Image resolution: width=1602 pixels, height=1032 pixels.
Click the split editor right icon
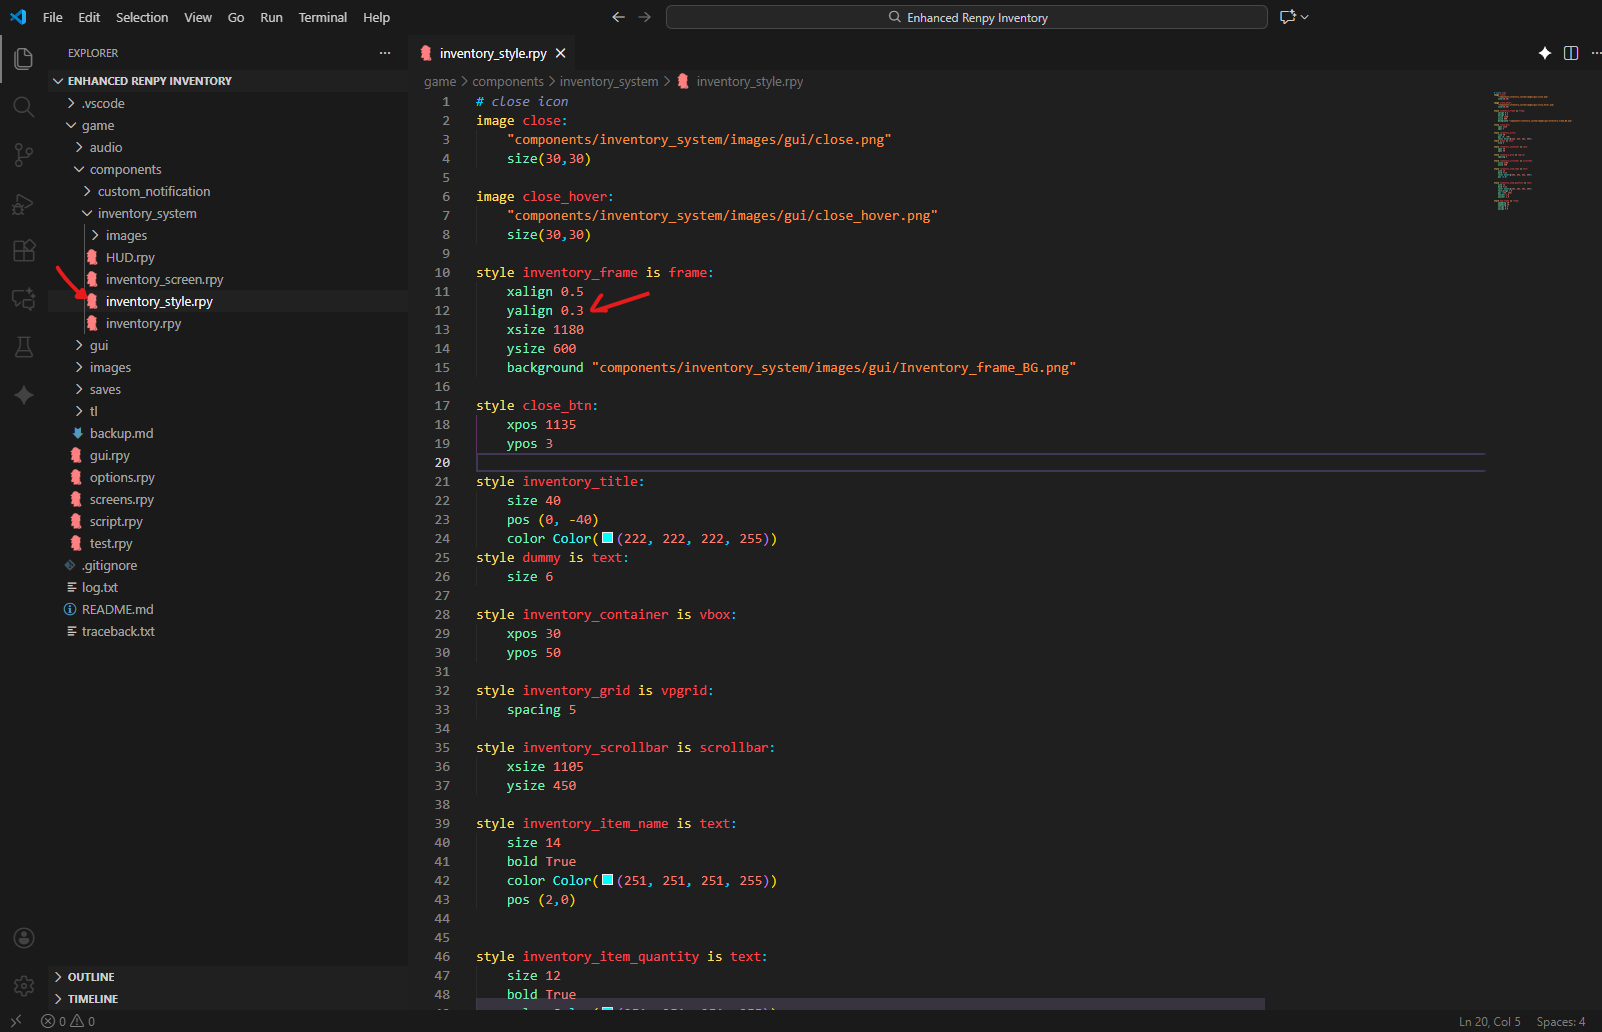(1571, 53)
